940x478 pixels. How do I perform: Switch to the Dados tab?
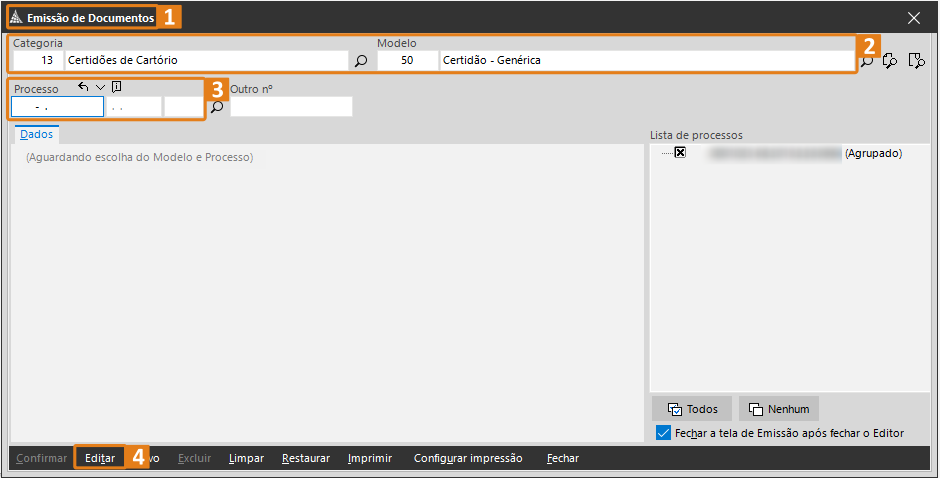[36, 134]
